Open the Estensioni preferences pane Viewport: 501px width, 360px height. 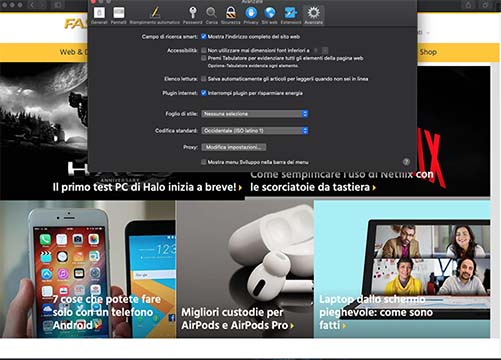coord(291,15)
